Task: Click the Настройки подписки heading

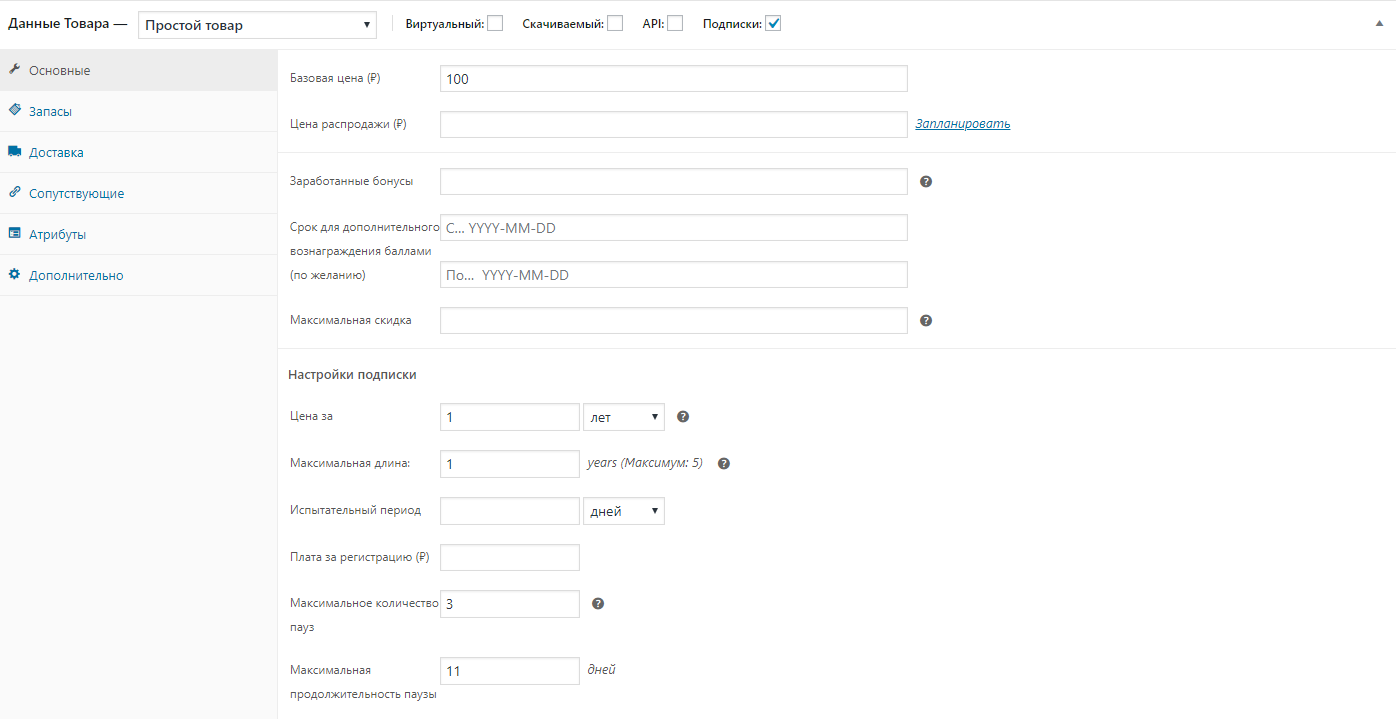Action: tap(352, 375)
